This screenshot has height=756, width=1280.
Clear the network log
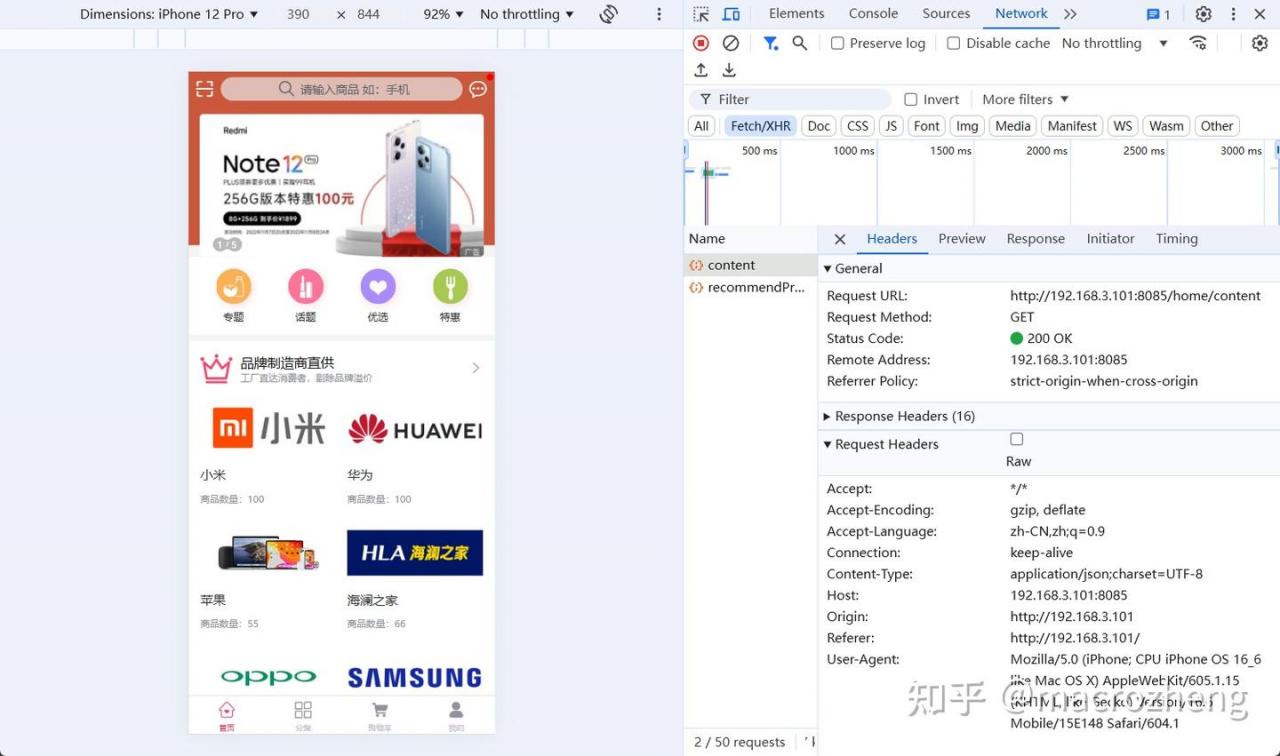click(x=731, y=43)
